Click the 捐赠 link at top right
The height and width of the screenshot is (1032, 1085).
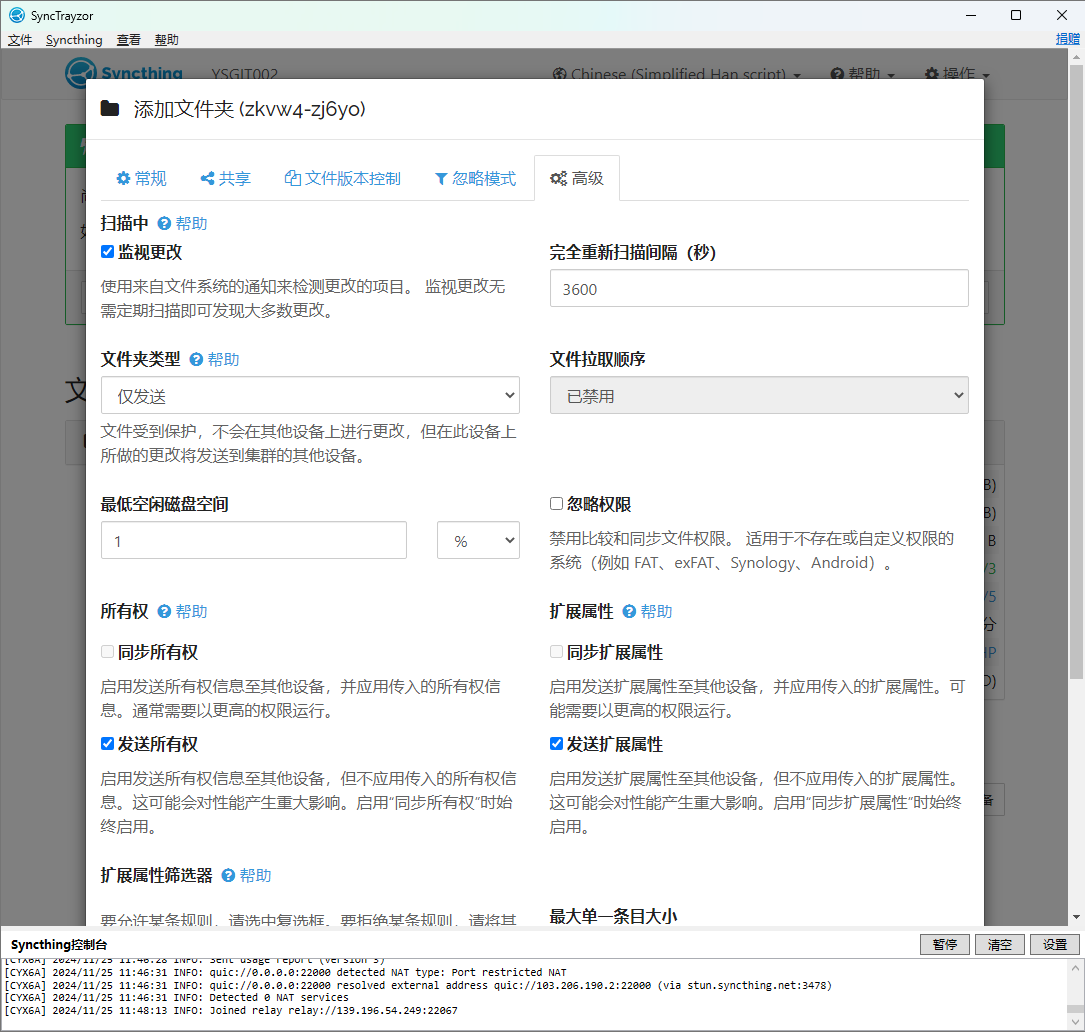pyautogui.click(x=1068, y=39)
